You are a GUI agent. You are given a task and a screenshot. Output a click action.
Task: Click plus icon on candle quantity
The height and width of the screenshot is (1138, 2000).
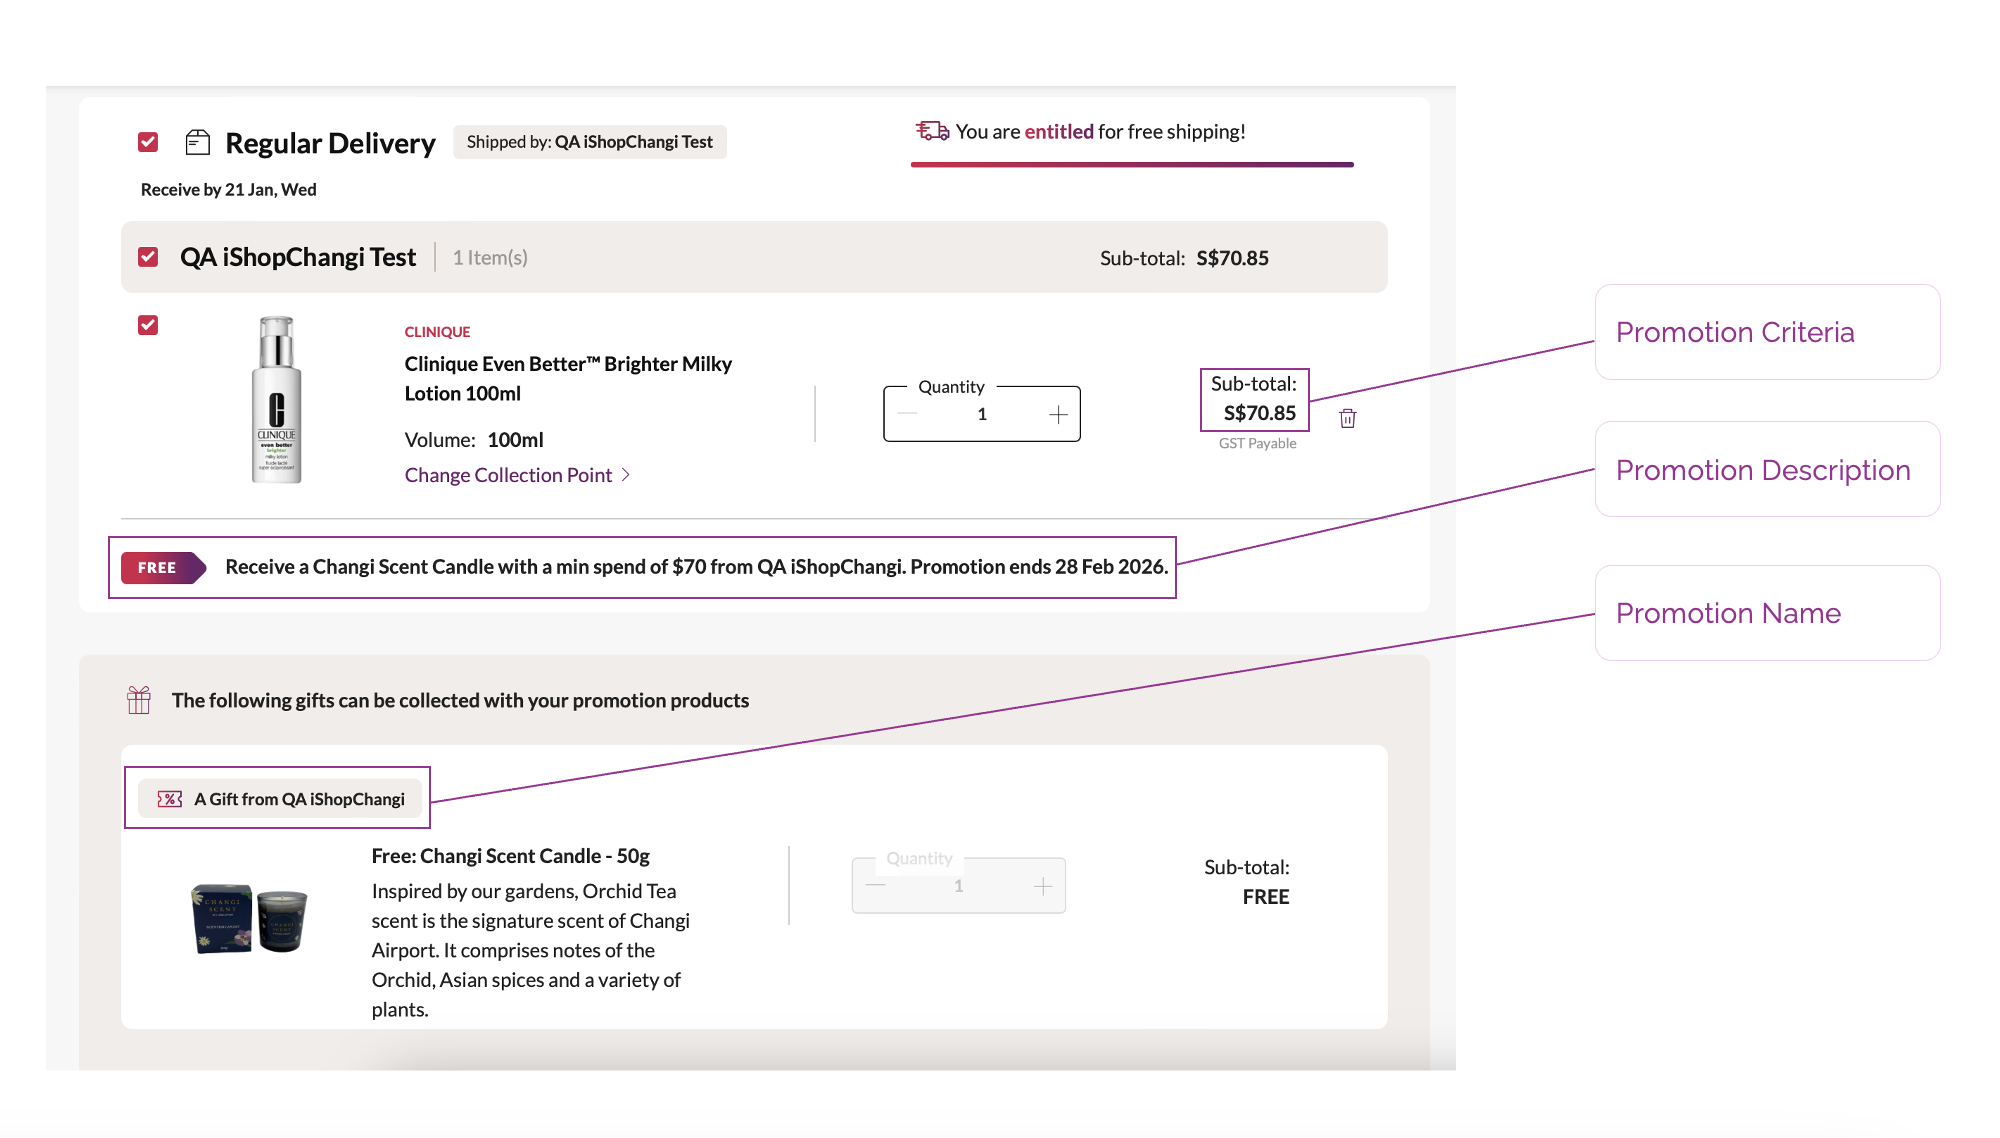pyautogui.click(x=1042, y=886)
